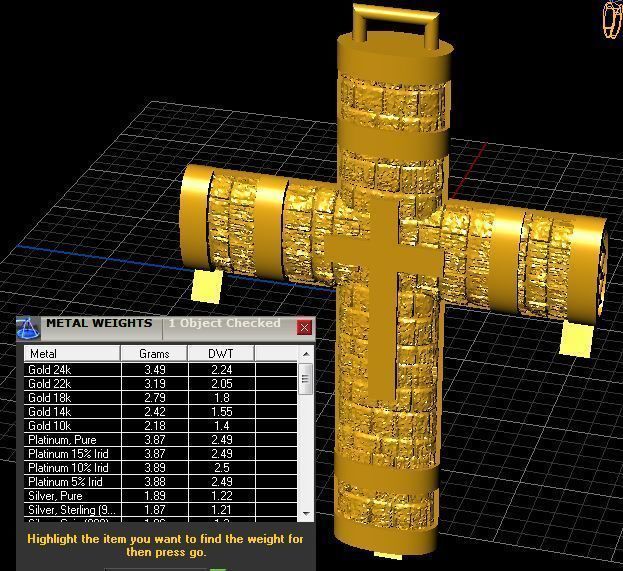Image resolution: width=623 pixels, height=571 pixels.
Task: Click the metal list scroll-down arrow
Action: tap(306, 513)
